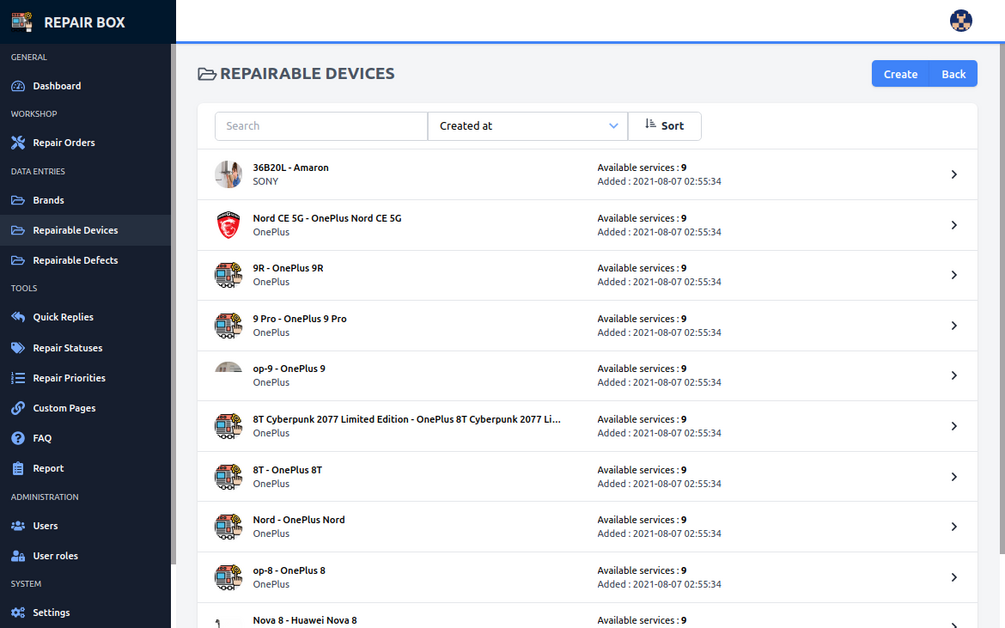Click the Repair Box logo icon

21,22
